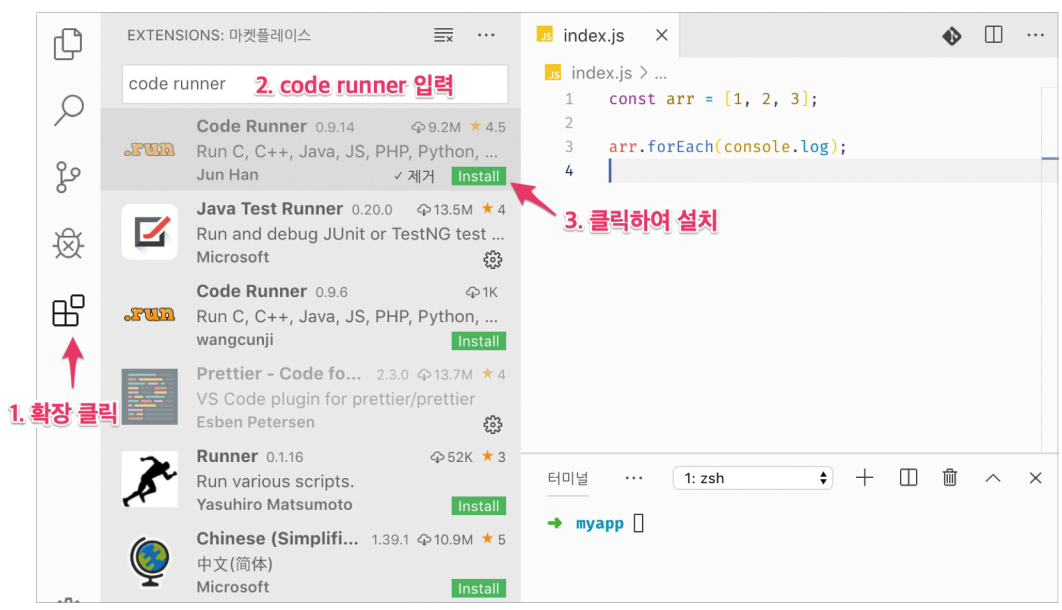
Task: Close the terminal panel
Action: coord(1035,478)
